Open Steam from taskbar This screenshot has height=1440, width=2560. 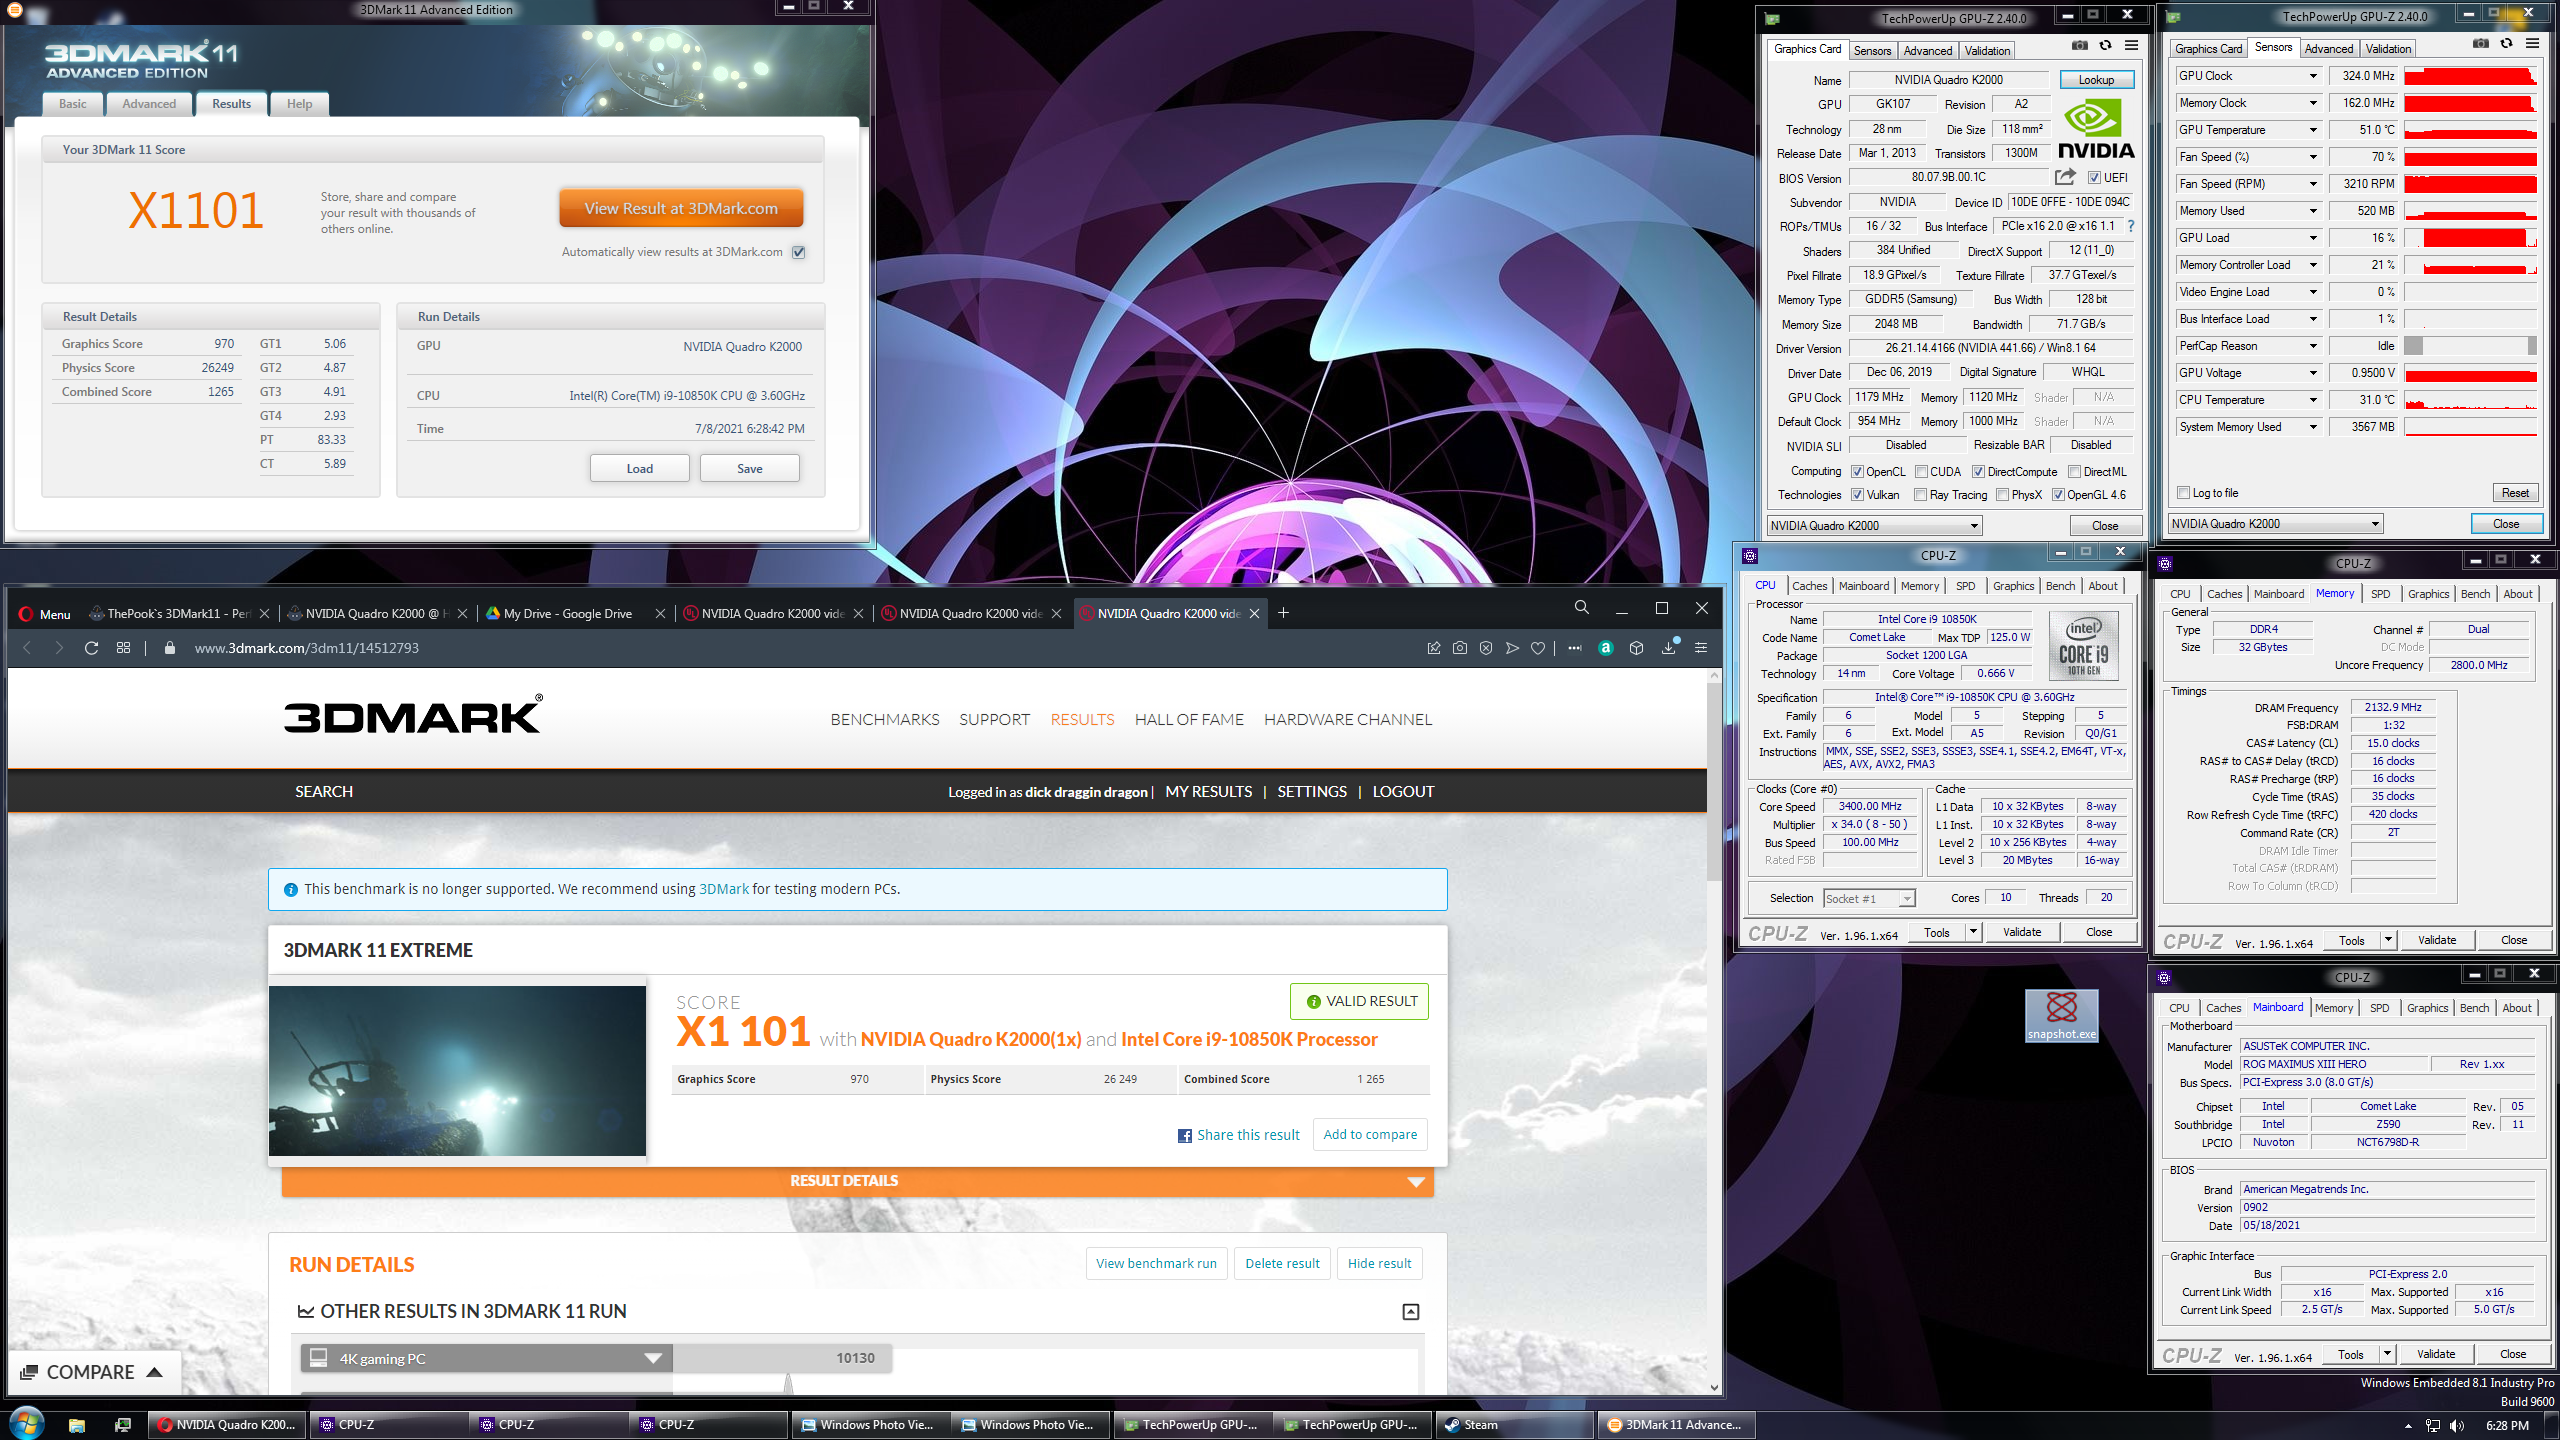pos(1514,1425)
